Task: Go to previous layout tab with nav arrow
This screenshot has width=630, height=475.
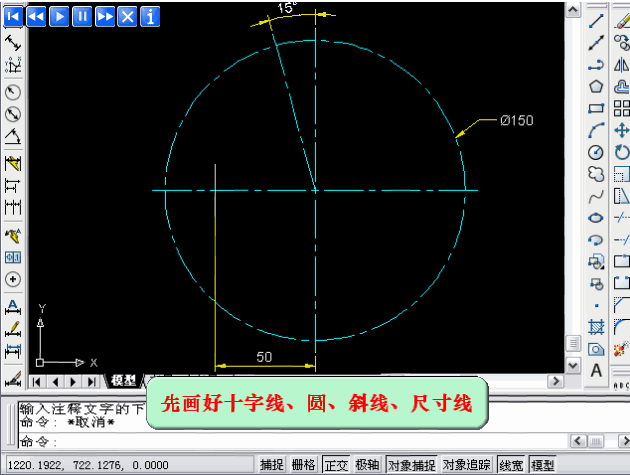Action: 55,382
